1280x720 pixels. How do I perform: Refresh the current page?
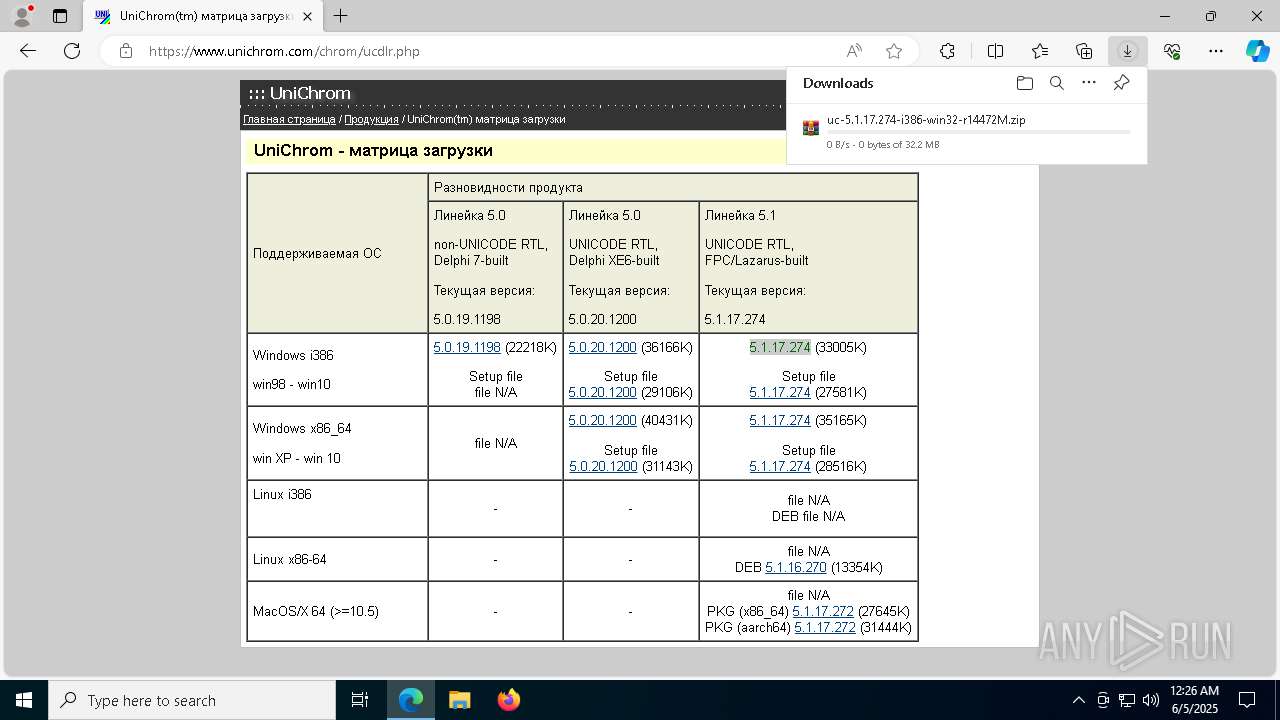72,51
